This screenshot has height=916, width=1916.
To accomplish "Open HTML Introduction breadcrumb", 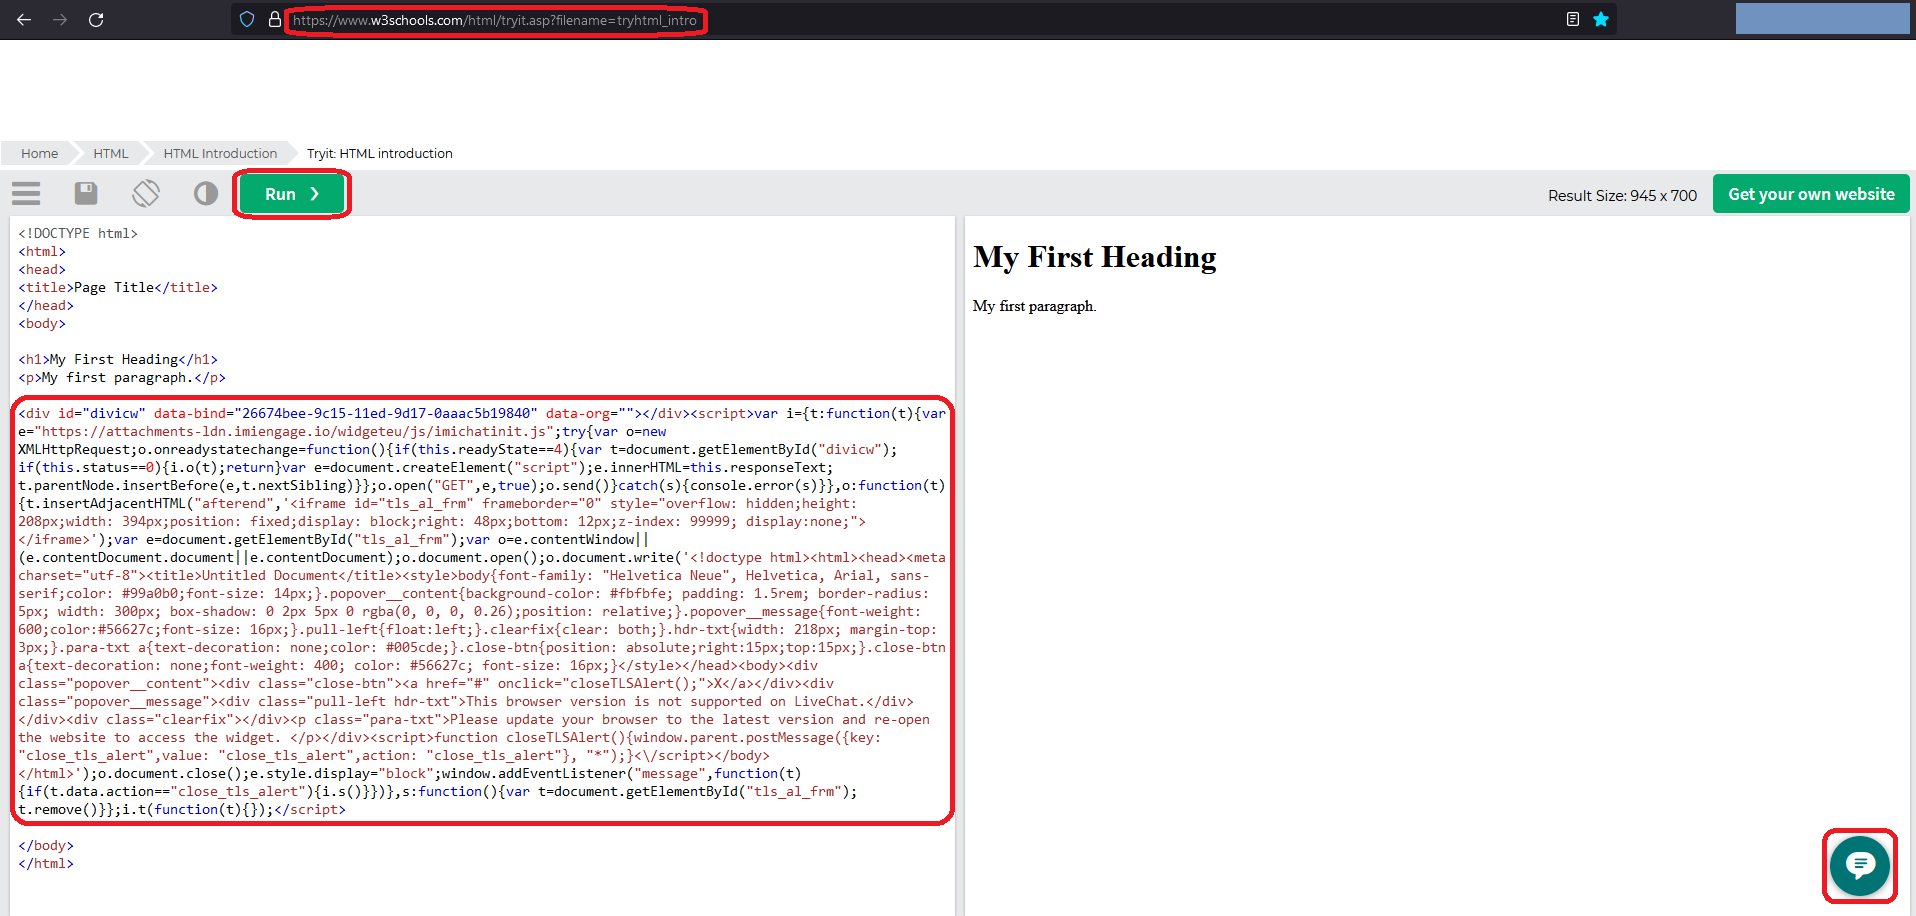I will pos(220,153).
